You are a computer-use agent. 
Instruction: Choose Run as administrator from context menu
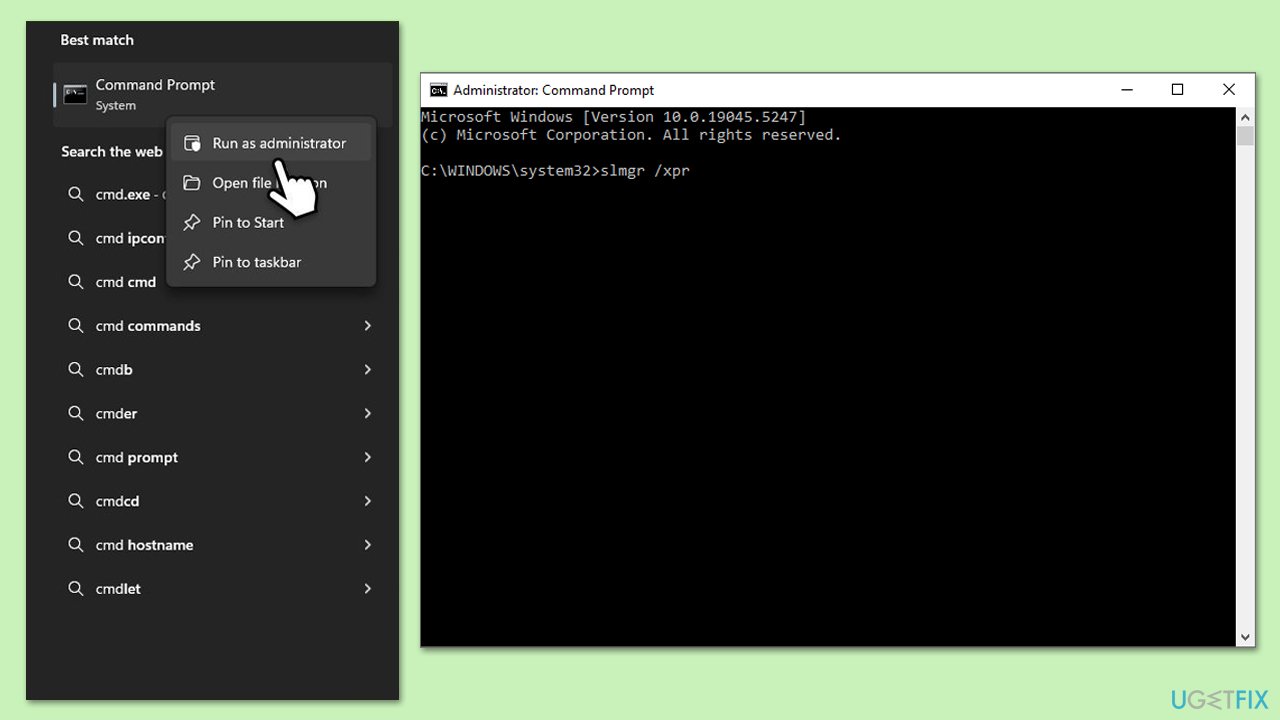pyautogui.click(x=279, y=143)
